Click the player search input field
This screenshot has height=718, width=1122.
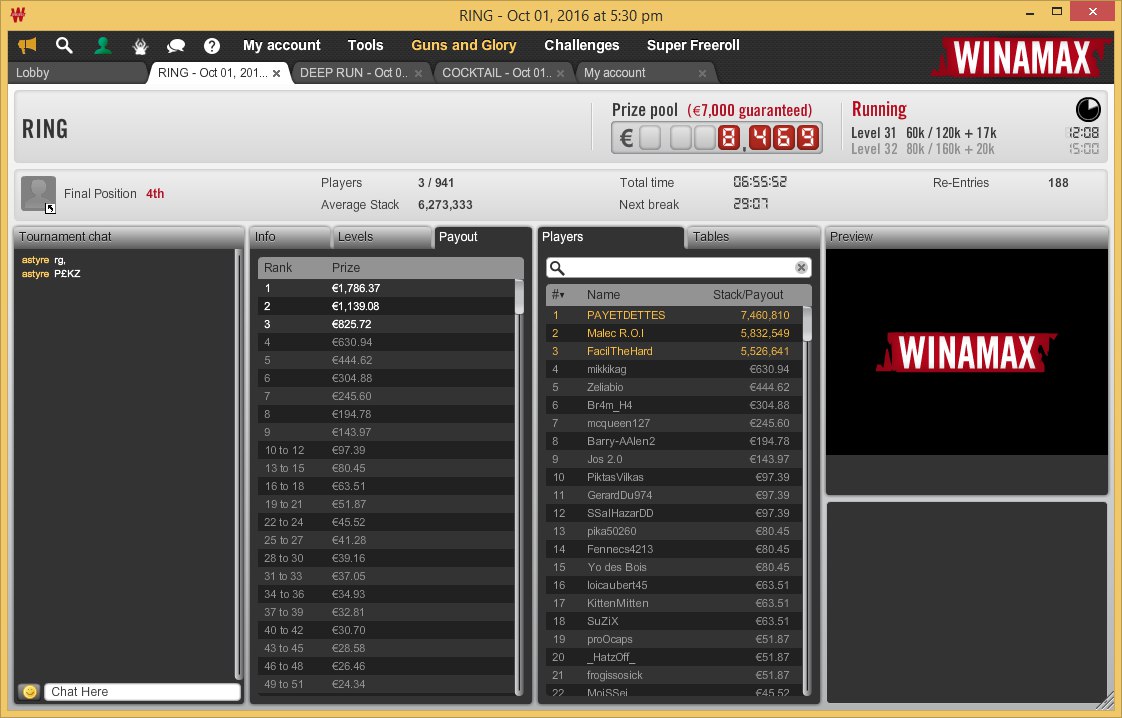[678, 268]
